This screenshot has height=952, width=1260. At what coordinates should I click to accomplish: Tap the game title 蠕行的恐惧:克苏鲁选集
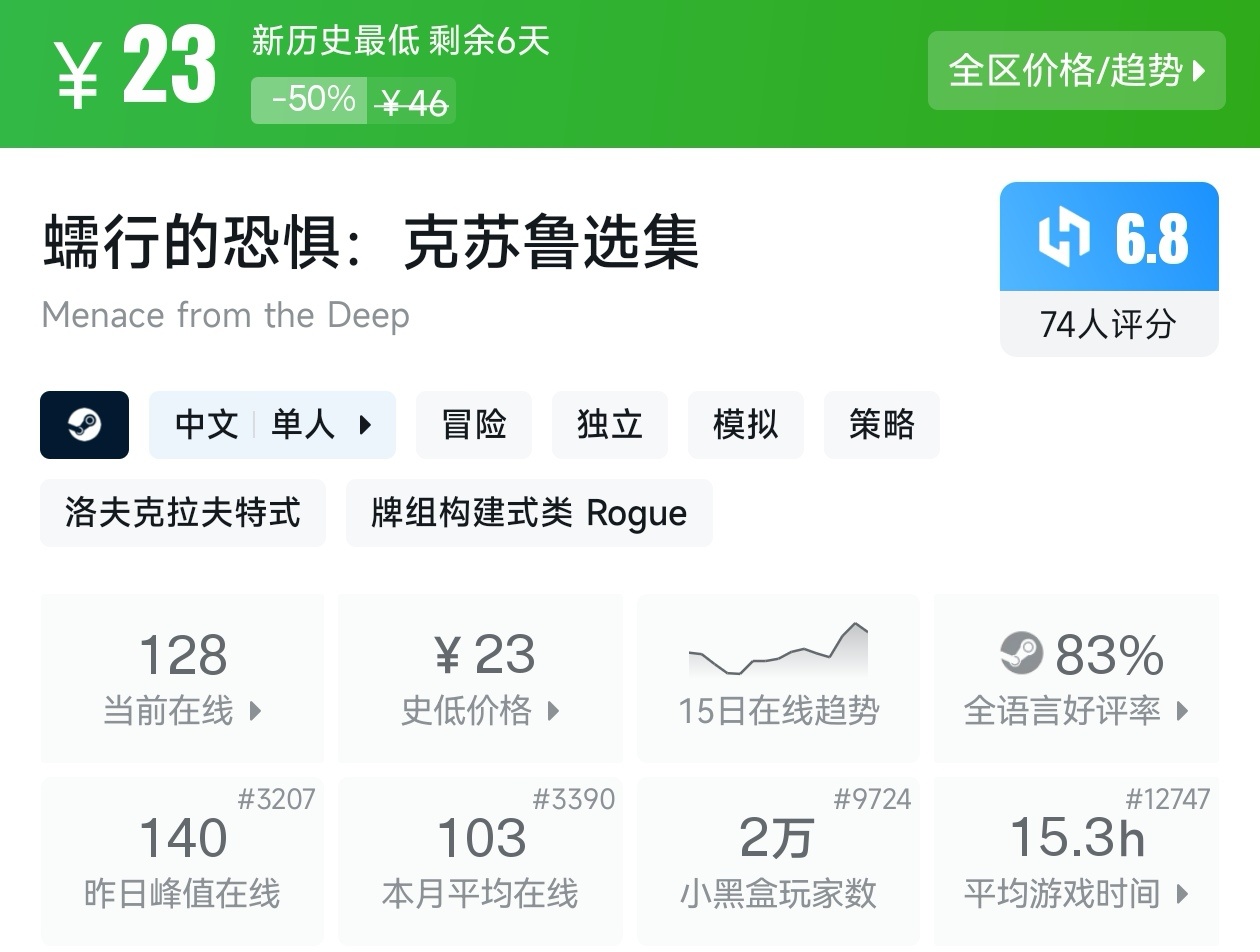click(x=371, y=242)
